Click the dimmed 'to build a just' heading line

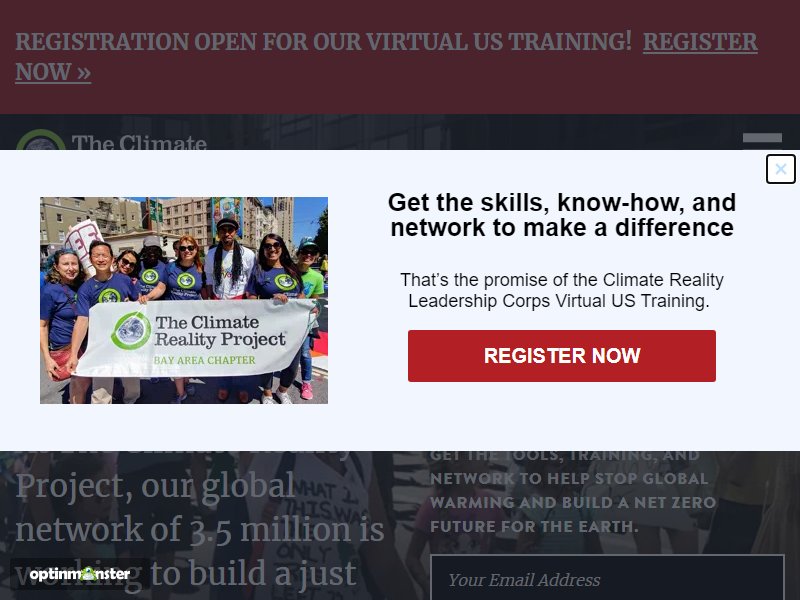coord(254,574)
